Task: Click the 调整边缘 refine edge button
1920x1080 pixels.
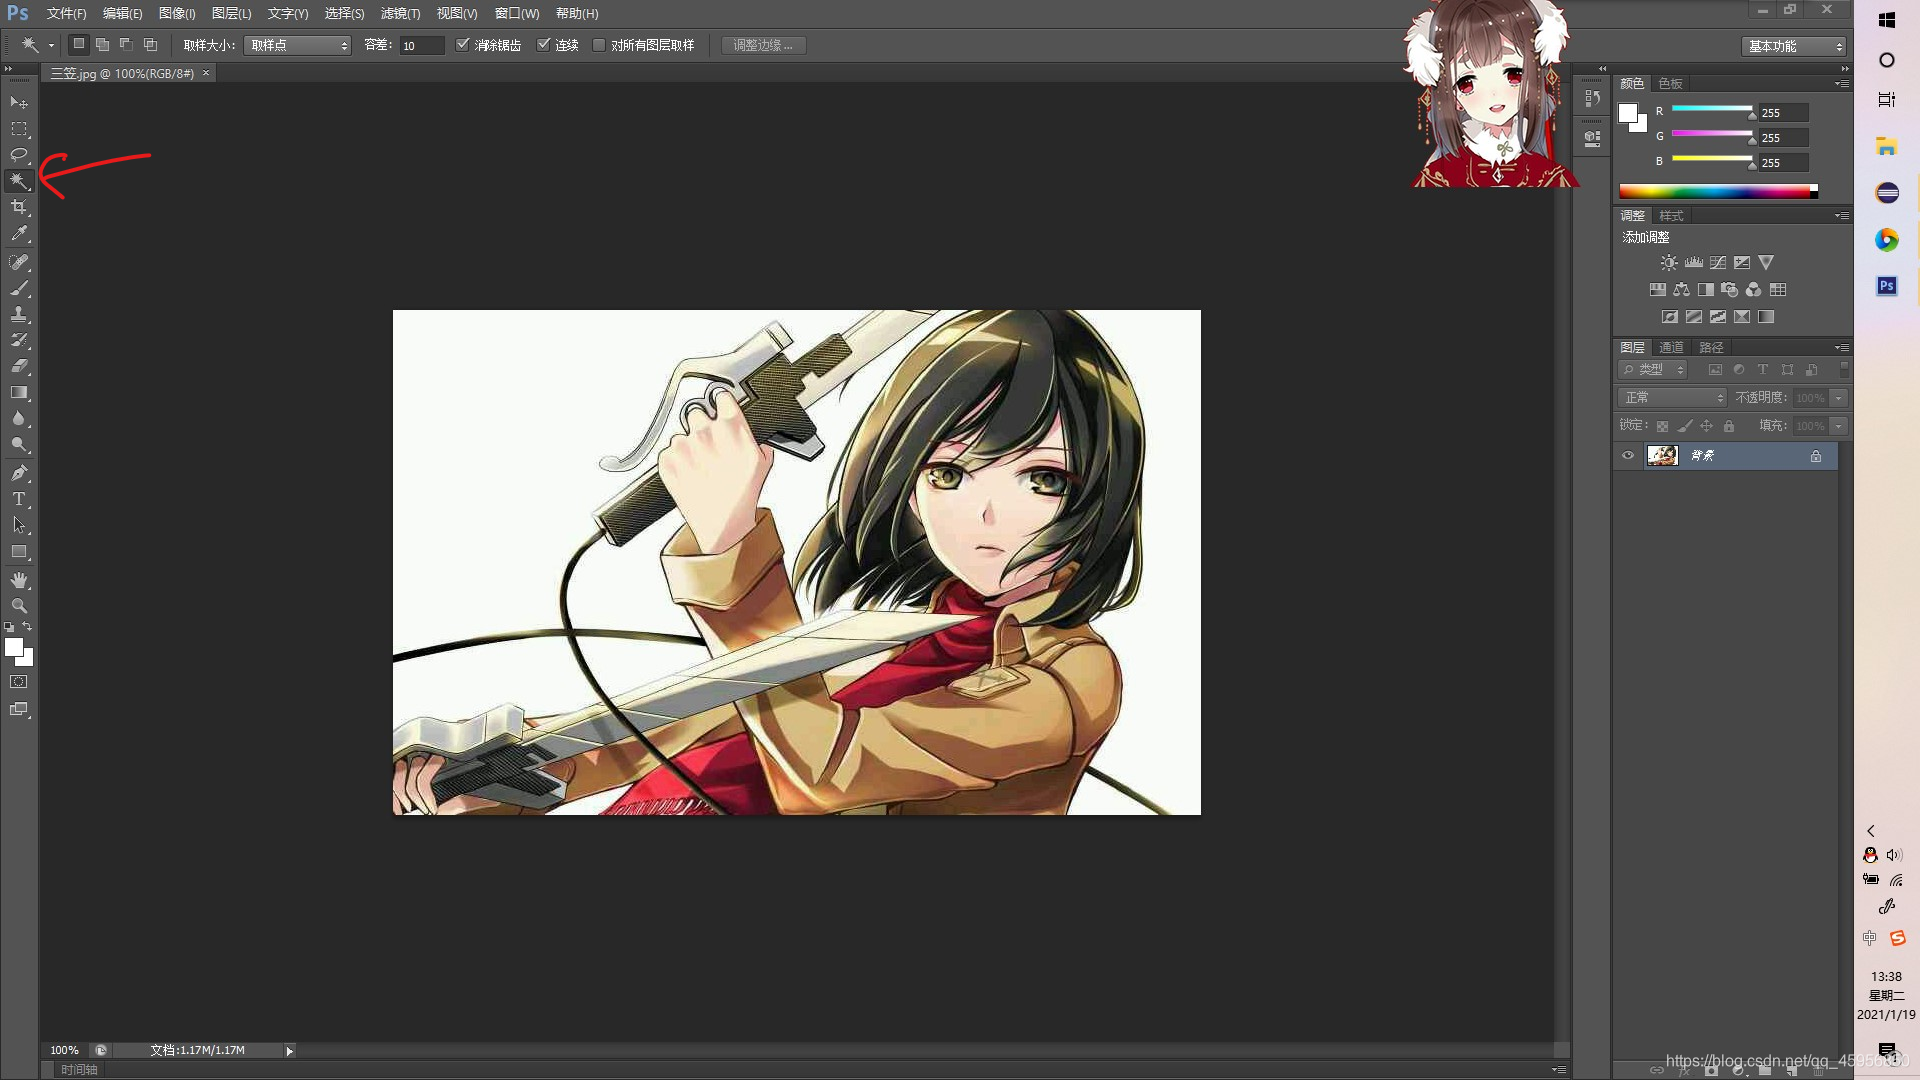Action: [x=763, y=45]
